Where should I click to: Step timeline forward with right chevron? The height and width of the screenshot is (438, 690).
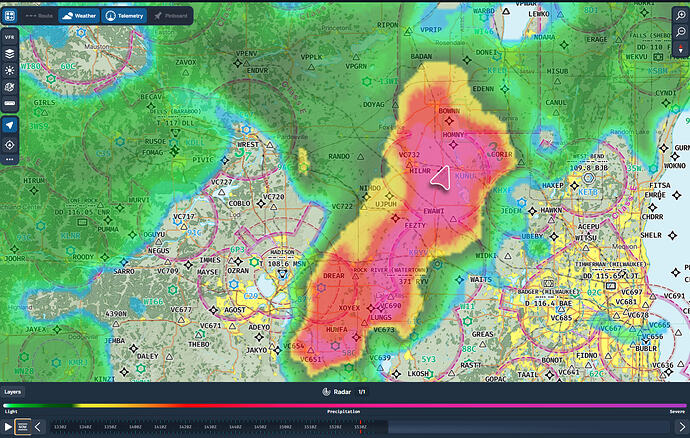coord(682,427)
